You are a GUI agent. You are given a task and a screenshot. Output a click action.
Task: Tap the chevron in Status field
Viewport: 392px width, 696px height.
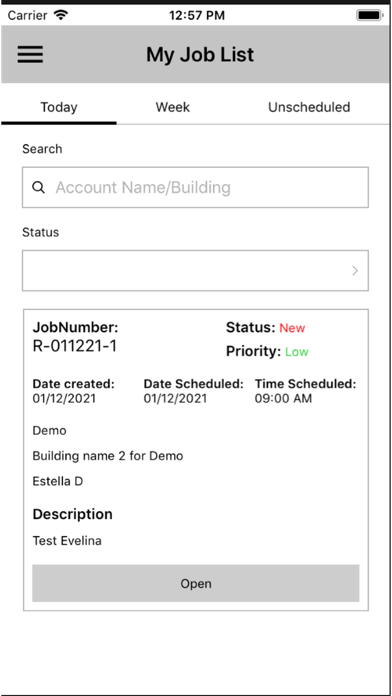click(355, 271)
